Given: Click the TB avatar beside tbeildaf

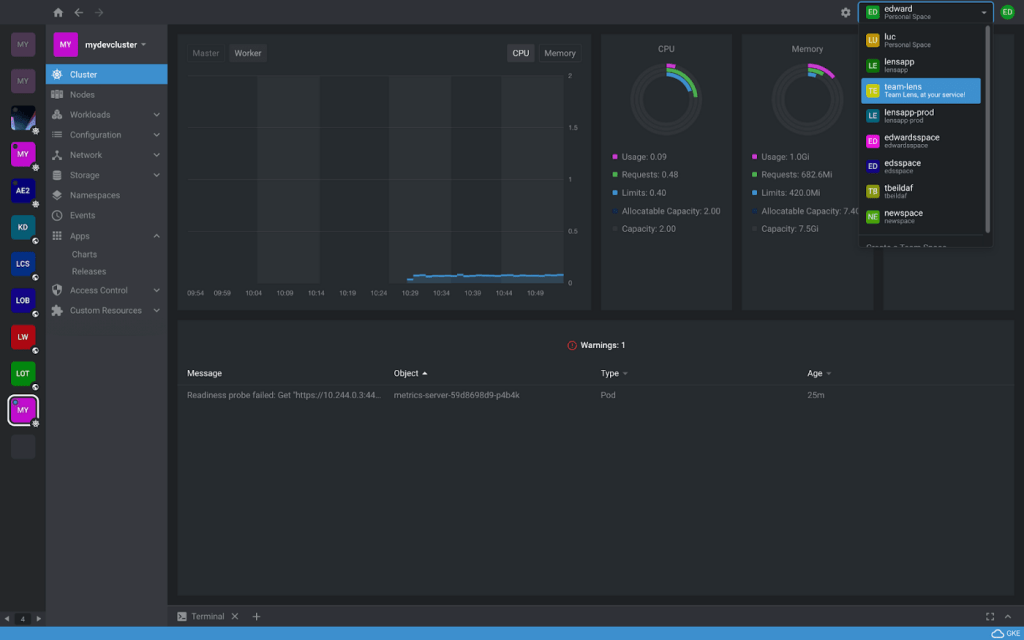Looking at the screenshot, I should (872, 191).
